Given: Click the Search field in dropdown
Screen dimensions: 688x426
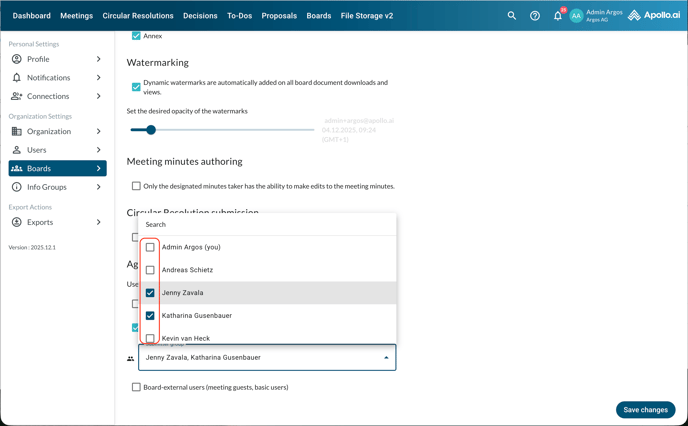Looking at the screenshot, I should point(266,225).
